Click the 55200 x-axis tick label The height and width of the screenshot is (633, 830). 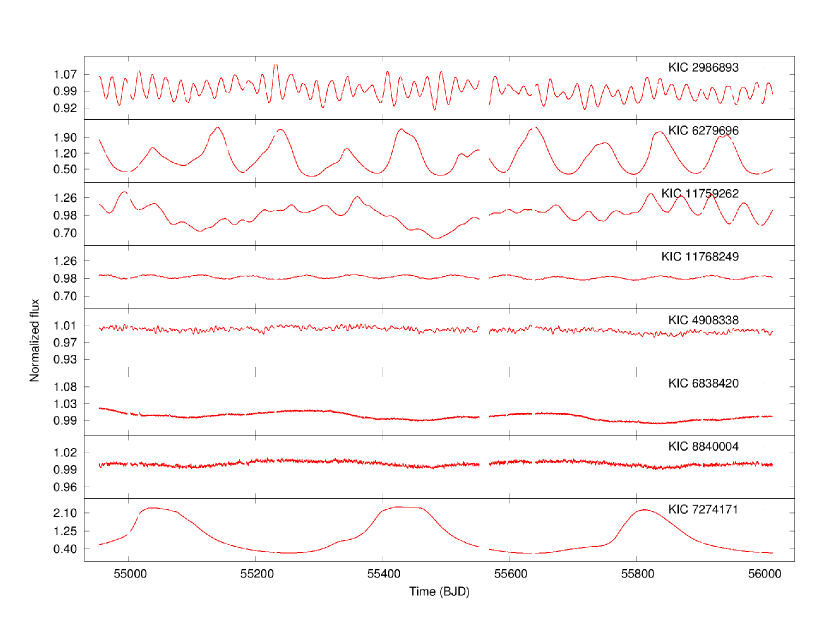(257, 574)
